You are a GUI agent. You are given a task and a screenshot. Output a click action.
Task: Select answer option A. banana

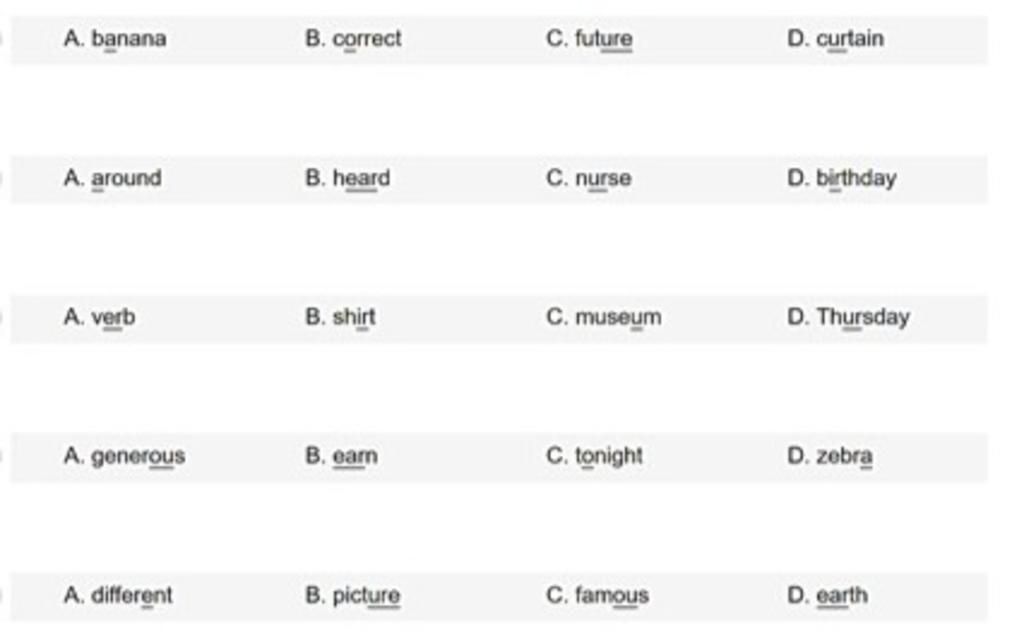[115, 39]
